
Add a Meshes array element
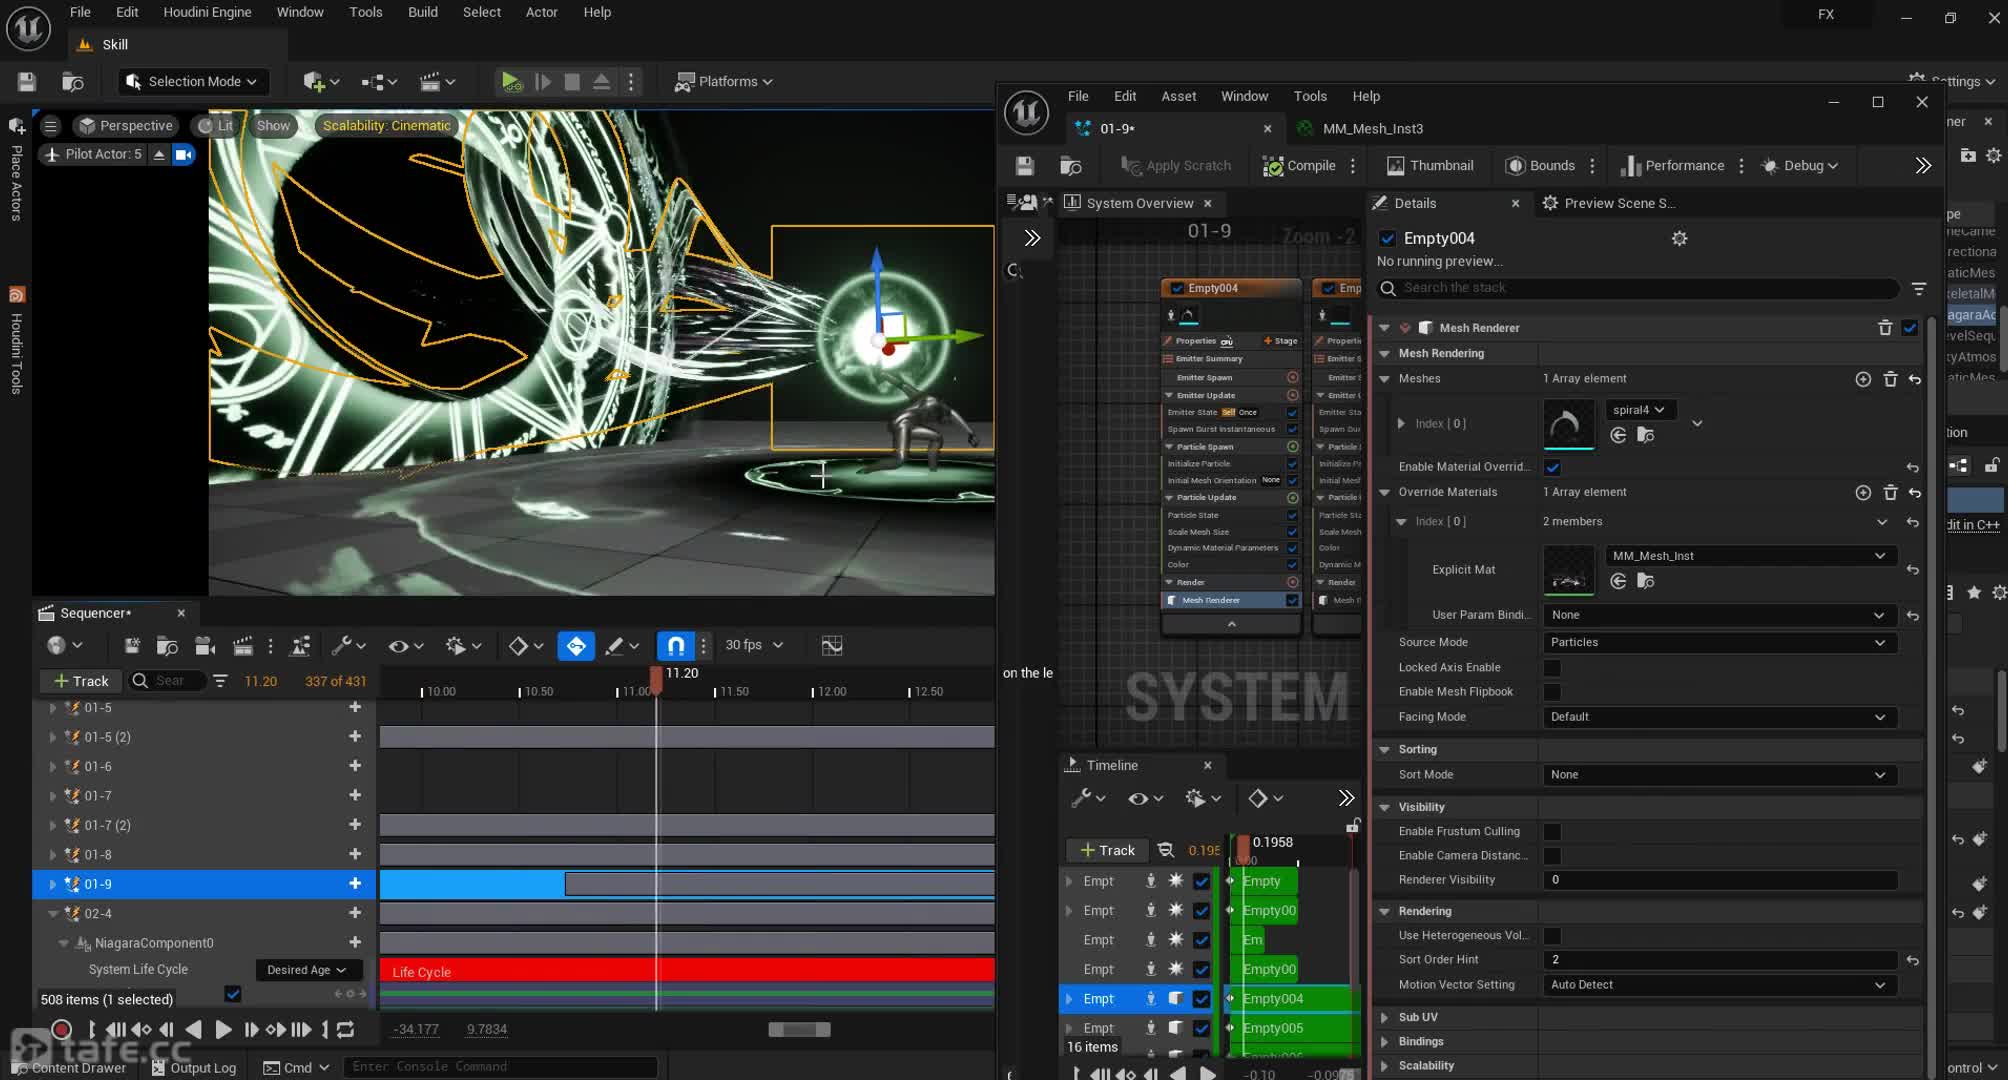pyautogui.click(x=1863, y=379)
